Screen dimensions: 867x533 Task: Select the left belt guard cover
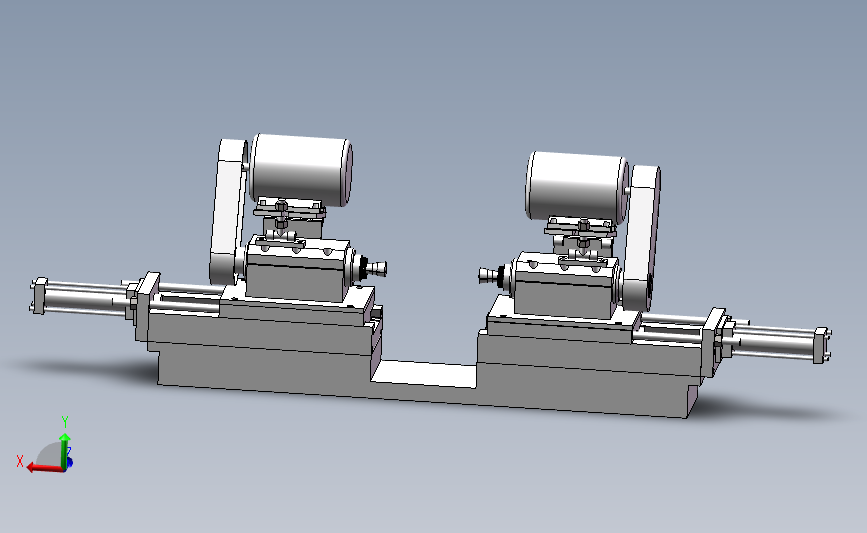(228, 213)
